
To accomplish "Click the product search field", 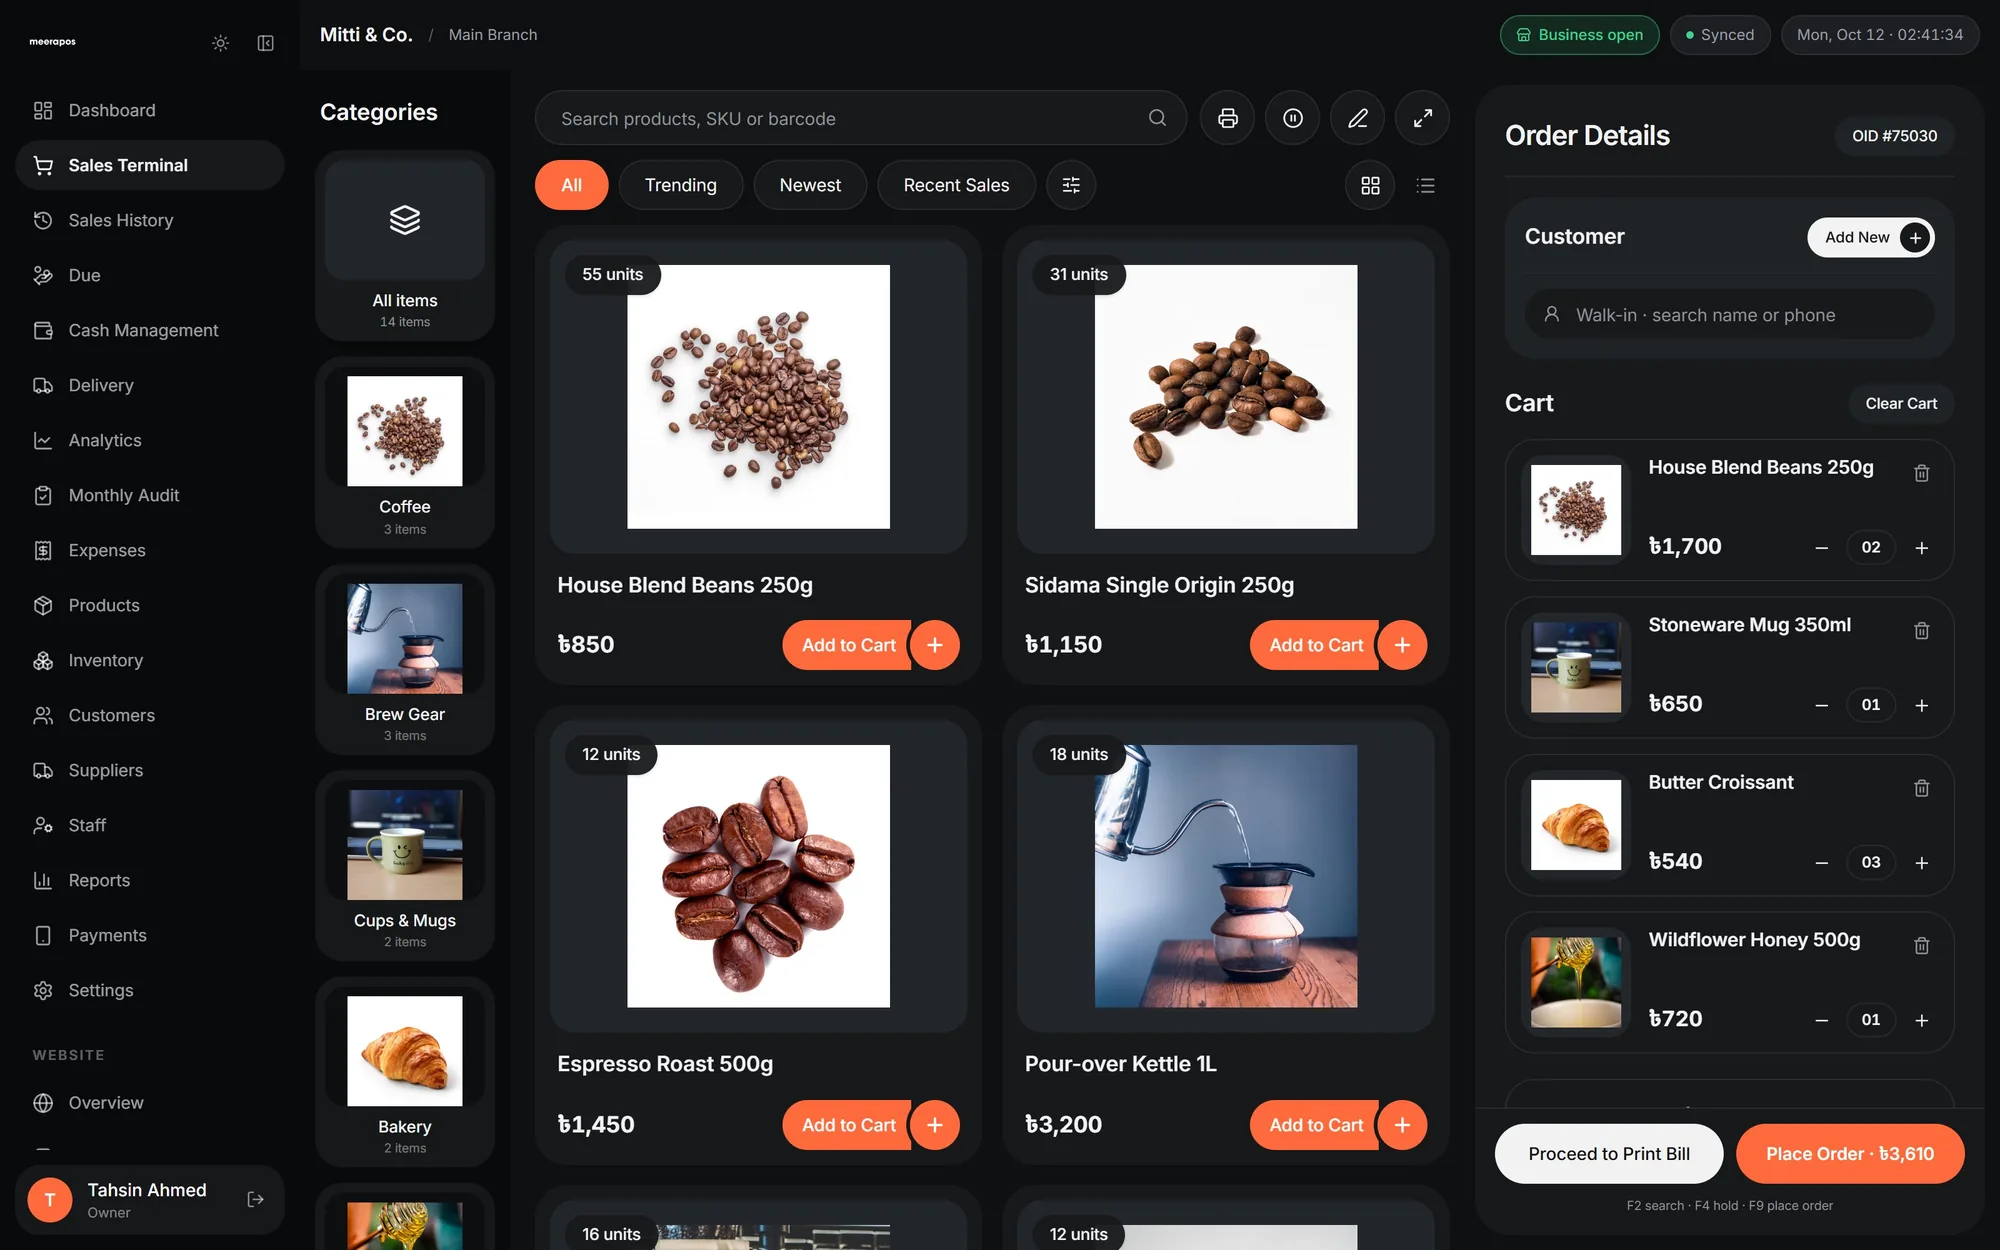I will pos(861,118).
